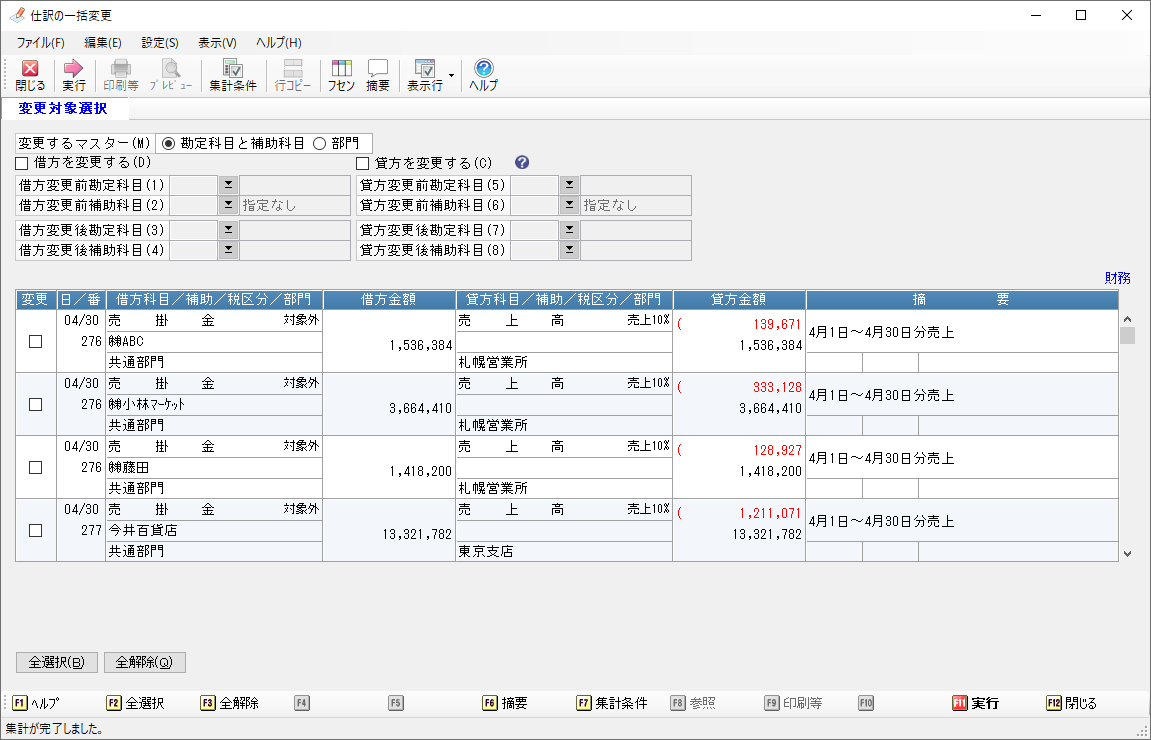Click the 行コピー toolbar icon
The height and width of the screenshot is (740, 1151).
pos(293,75)
